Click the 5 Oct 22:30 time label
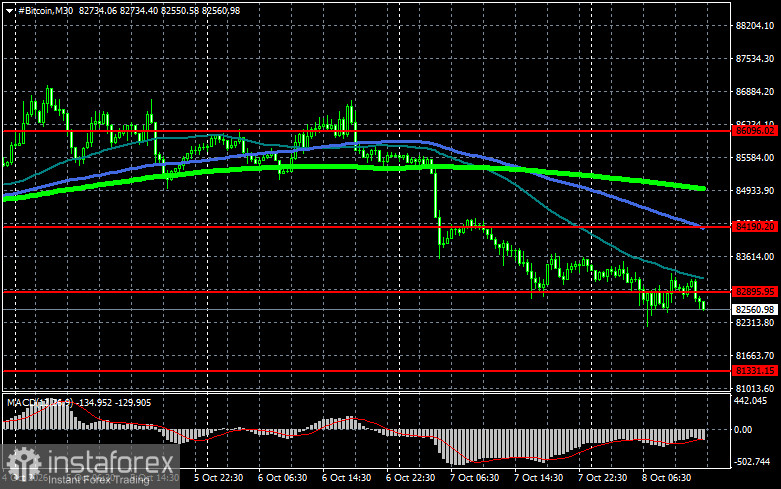Viewport: 781px width, 489px height. 219,478
